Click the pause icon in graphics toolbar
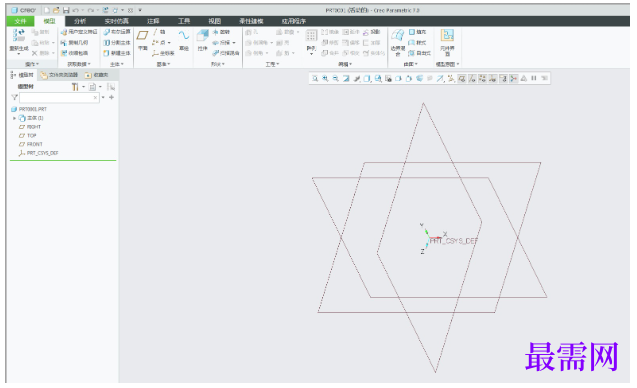 [x=534, y=78]
